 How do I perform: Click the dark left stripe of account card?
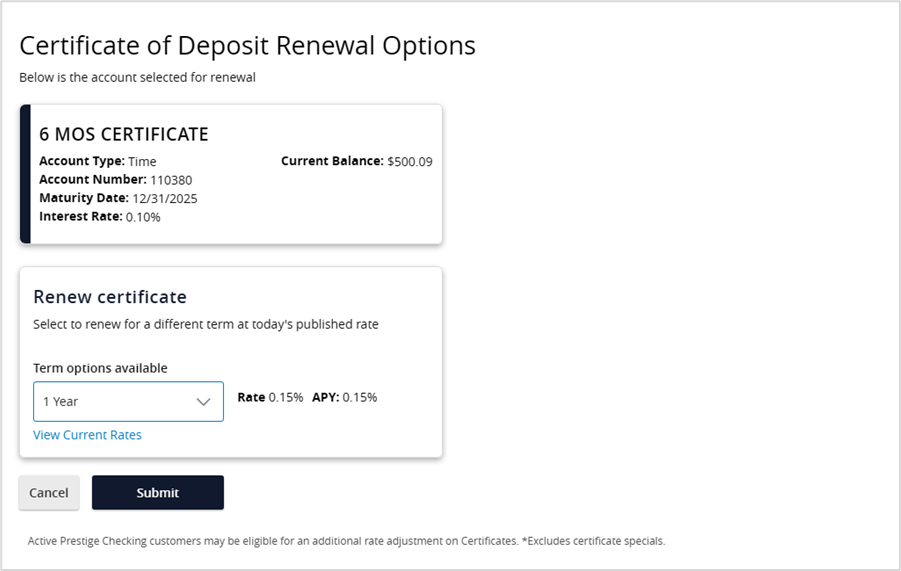pos(25,174)
